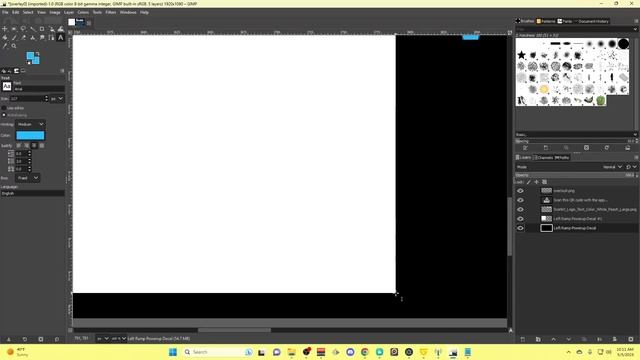Lock alpha channel checkerboard icon
640x360 pixels.
pyautogui.click(x=544, y=182)
